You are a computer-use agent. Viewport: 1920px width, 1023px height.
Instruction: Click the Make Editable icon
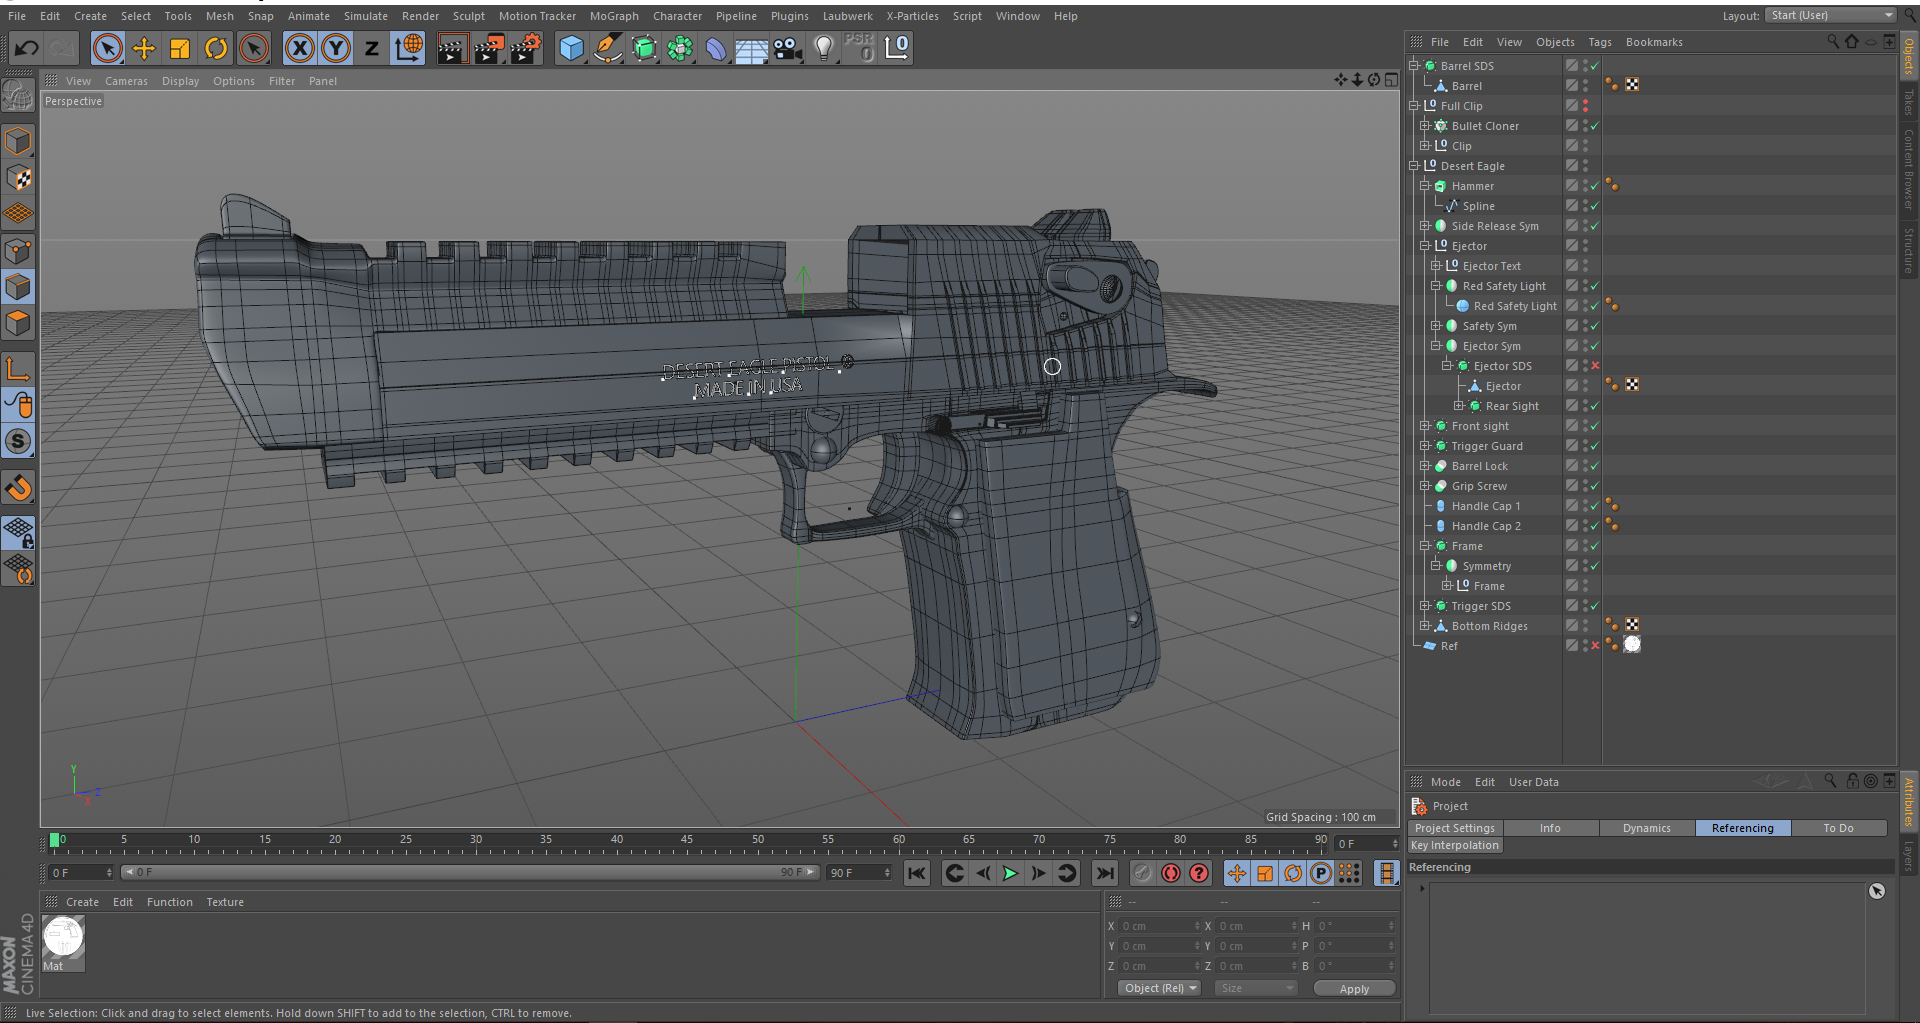[x=18, y=96]
